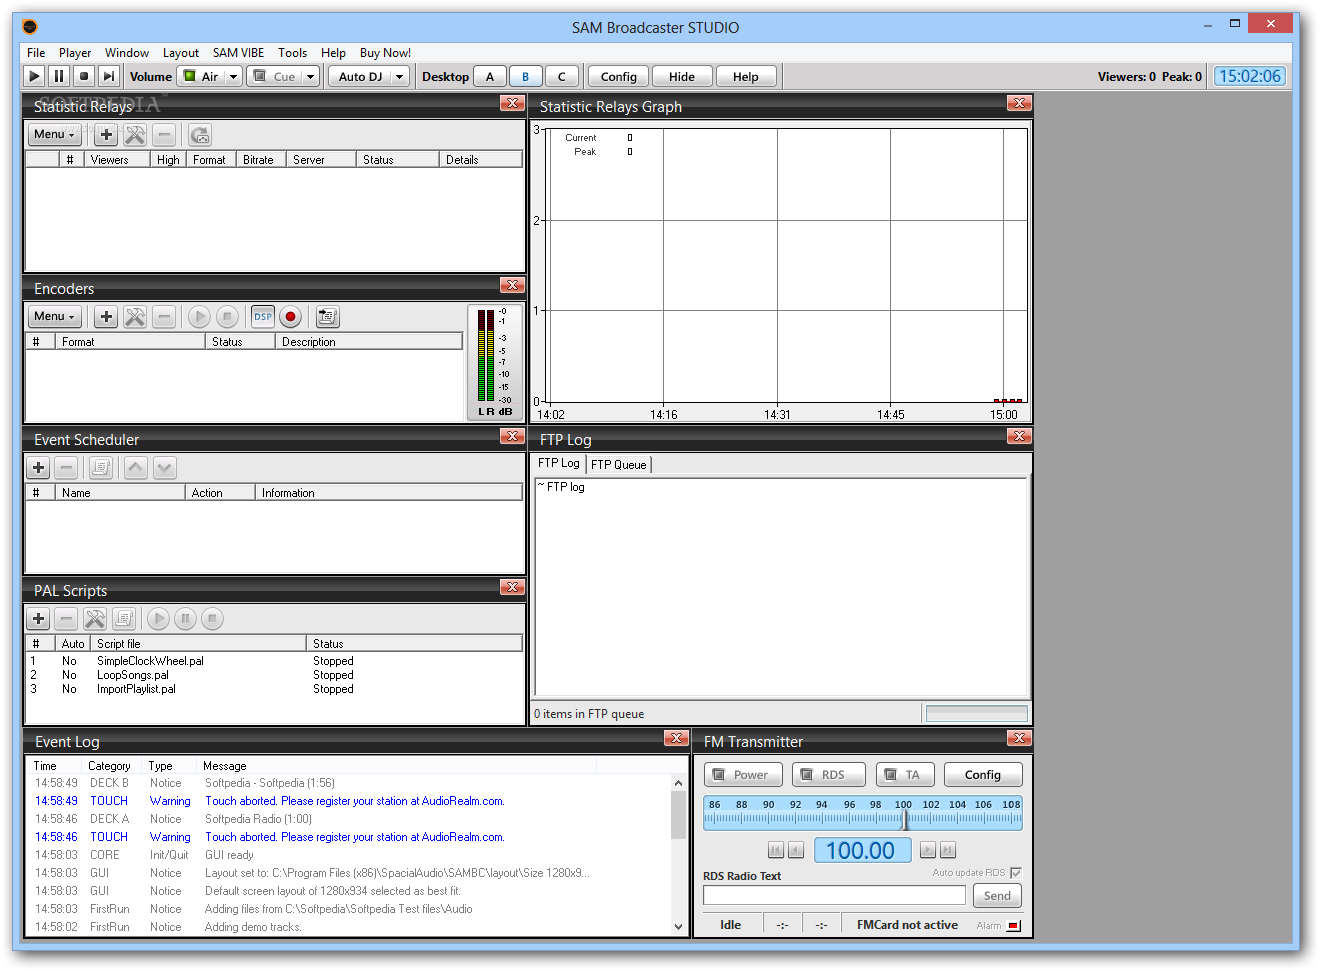Stop the encoder with the stop icon
Image resolution: width=1320 pixels, height=971 pixels.
(x=227, y=317)
